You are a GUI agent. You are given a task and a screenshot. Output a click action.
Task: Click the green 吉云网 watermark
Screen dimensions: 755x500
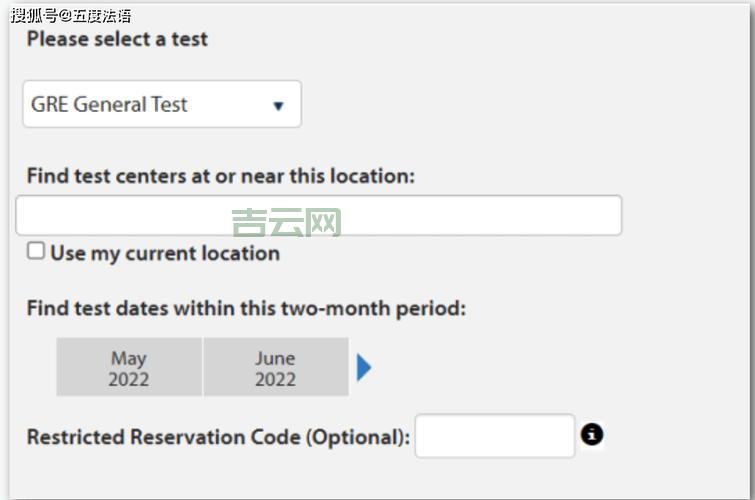[x=286, y=222]
